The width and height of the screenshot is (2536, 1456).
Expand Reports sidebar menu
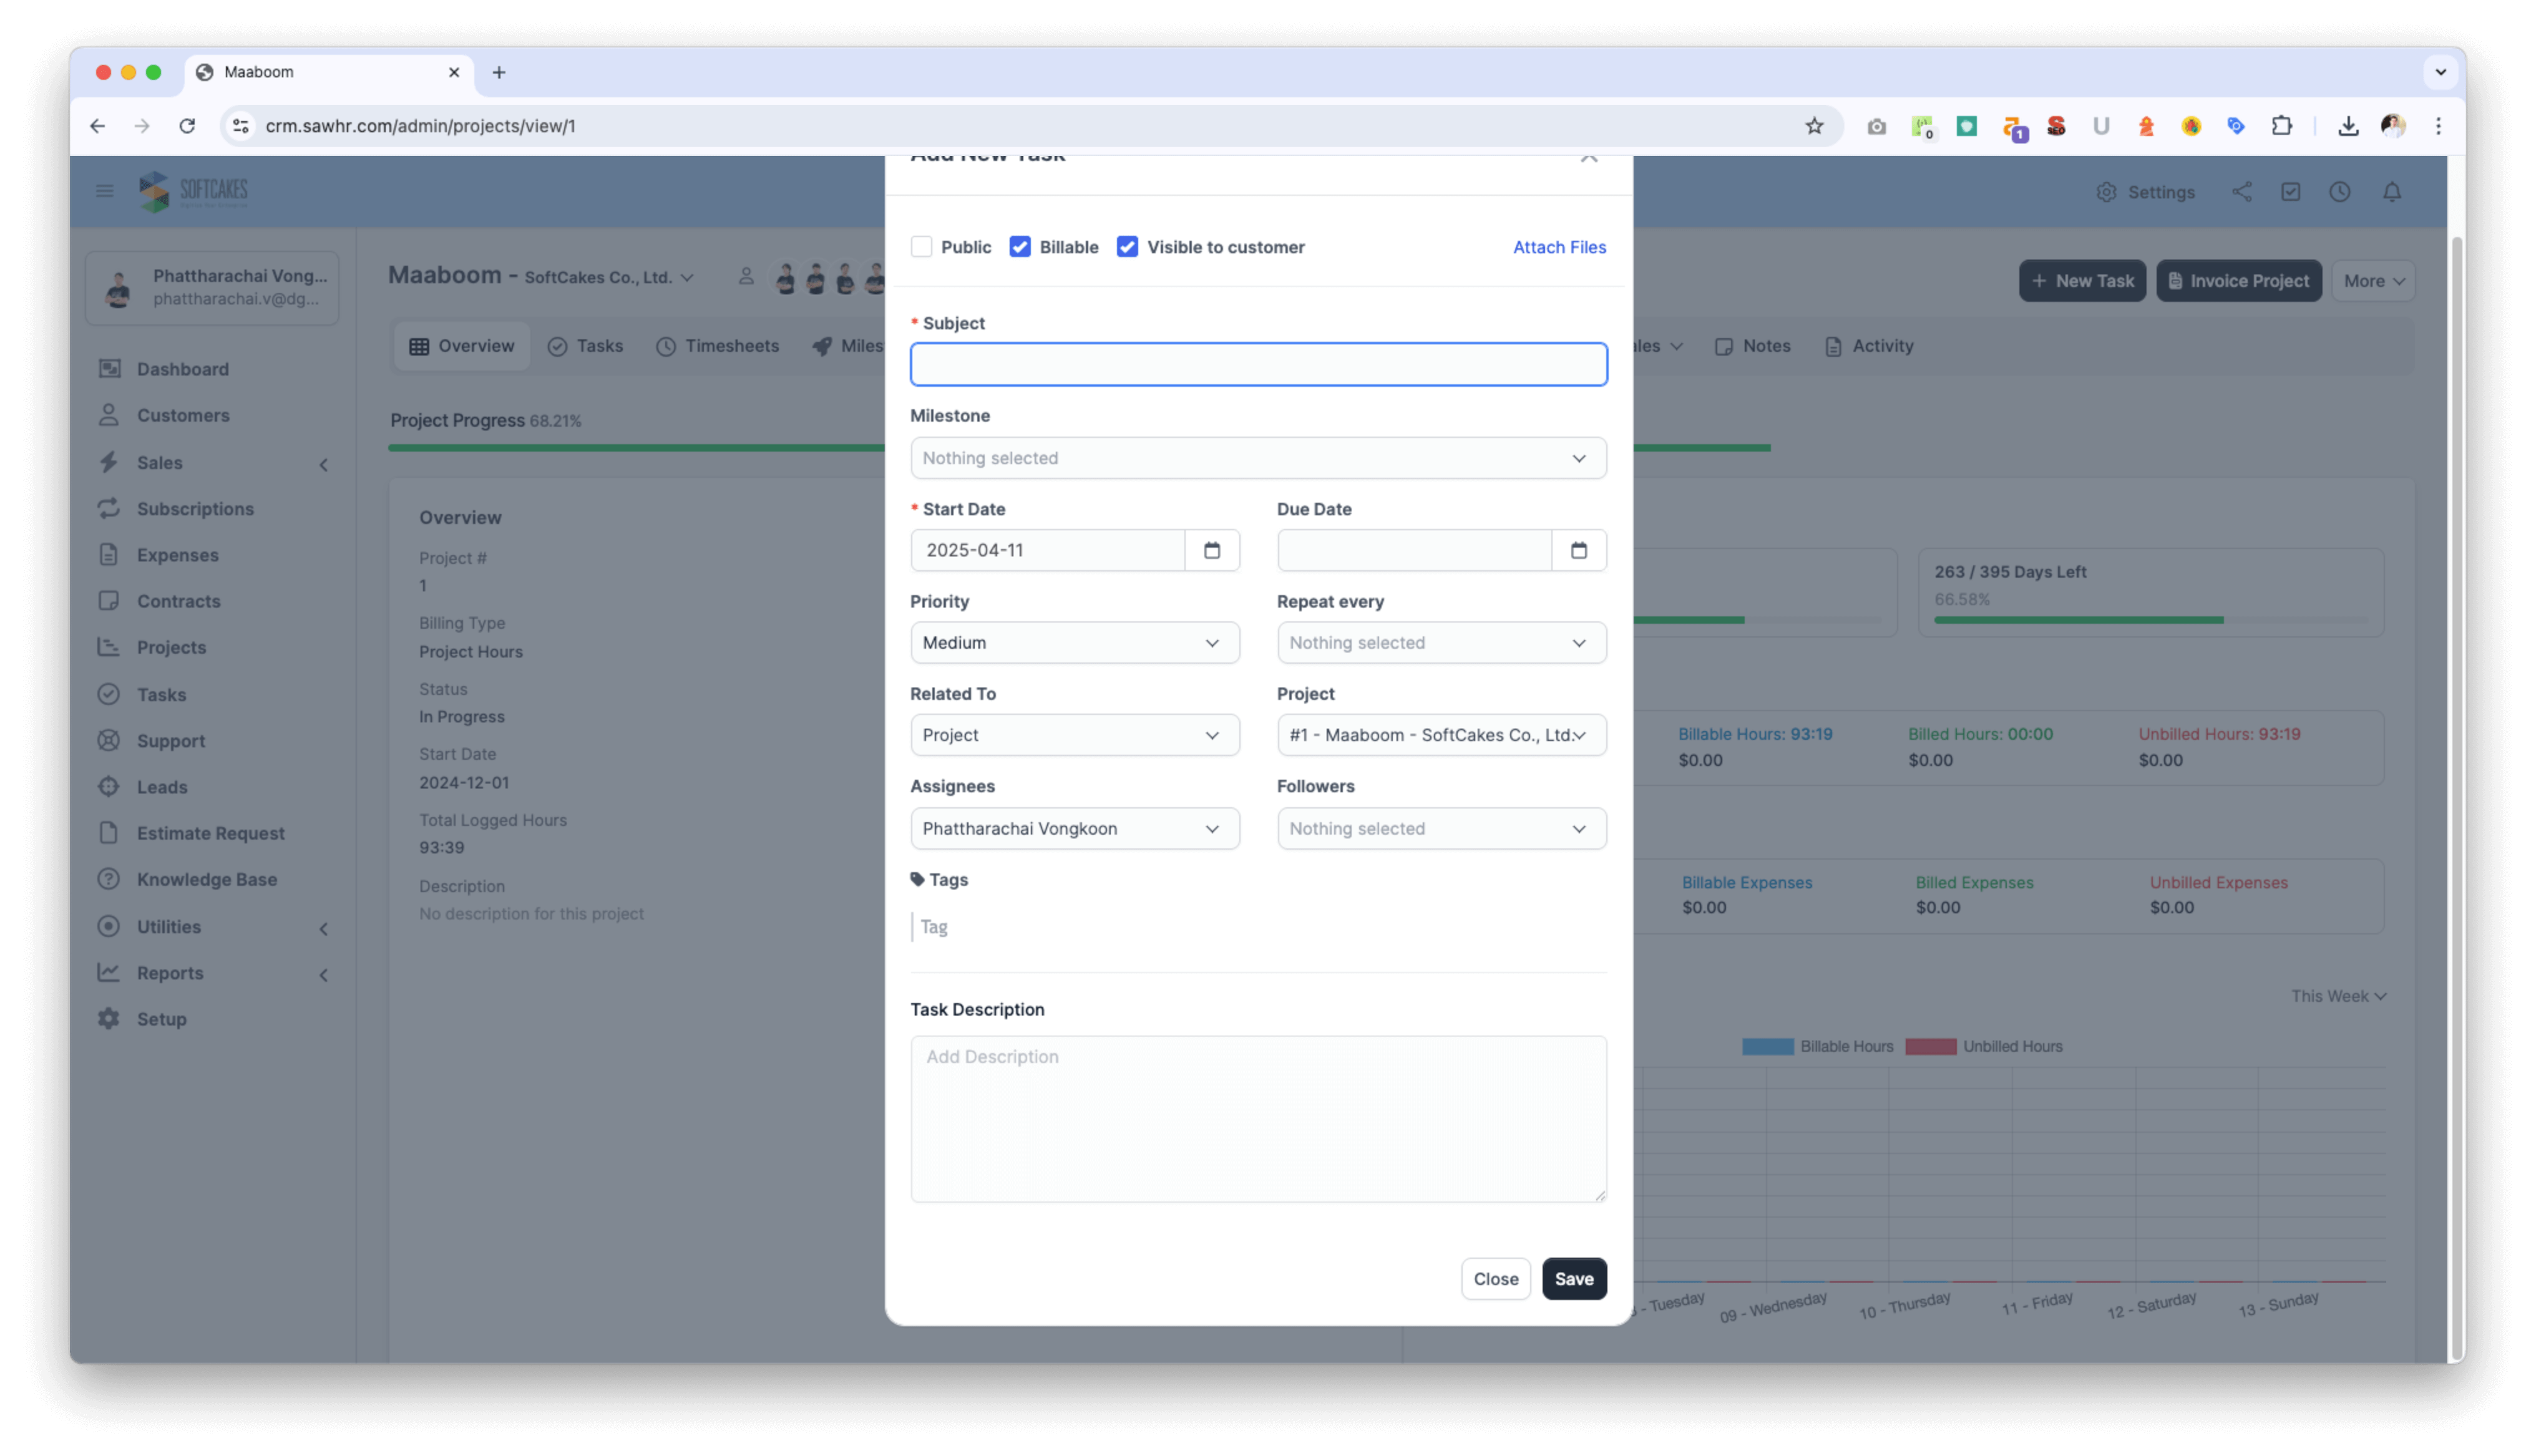(x=212, y=973)
